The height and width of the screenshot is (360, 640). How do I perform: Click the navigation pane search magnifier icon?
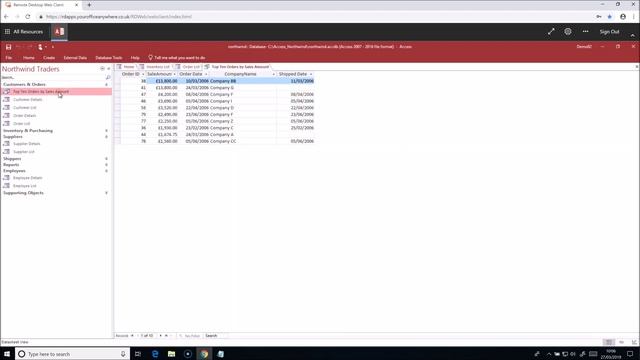tap(108, 77)
